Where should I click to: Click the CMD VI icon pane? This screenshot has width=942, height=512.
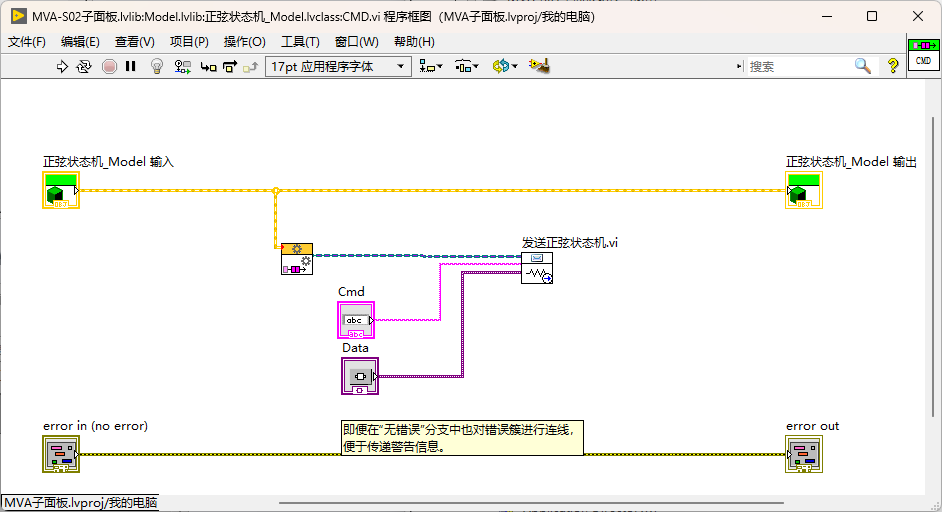pos(923,54)
